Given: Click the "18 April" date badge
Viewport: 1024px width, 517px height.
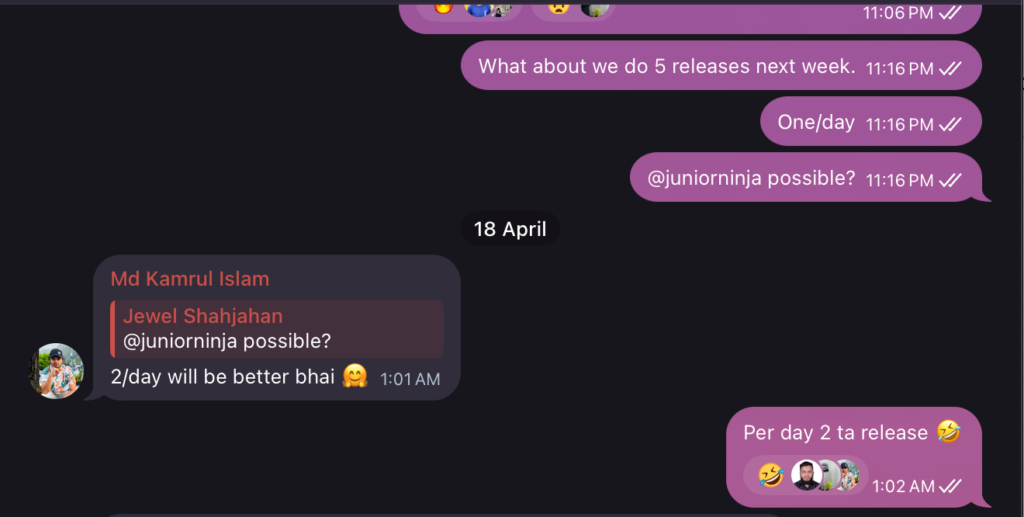Looking at the screenshot, I should pos(510,229).
